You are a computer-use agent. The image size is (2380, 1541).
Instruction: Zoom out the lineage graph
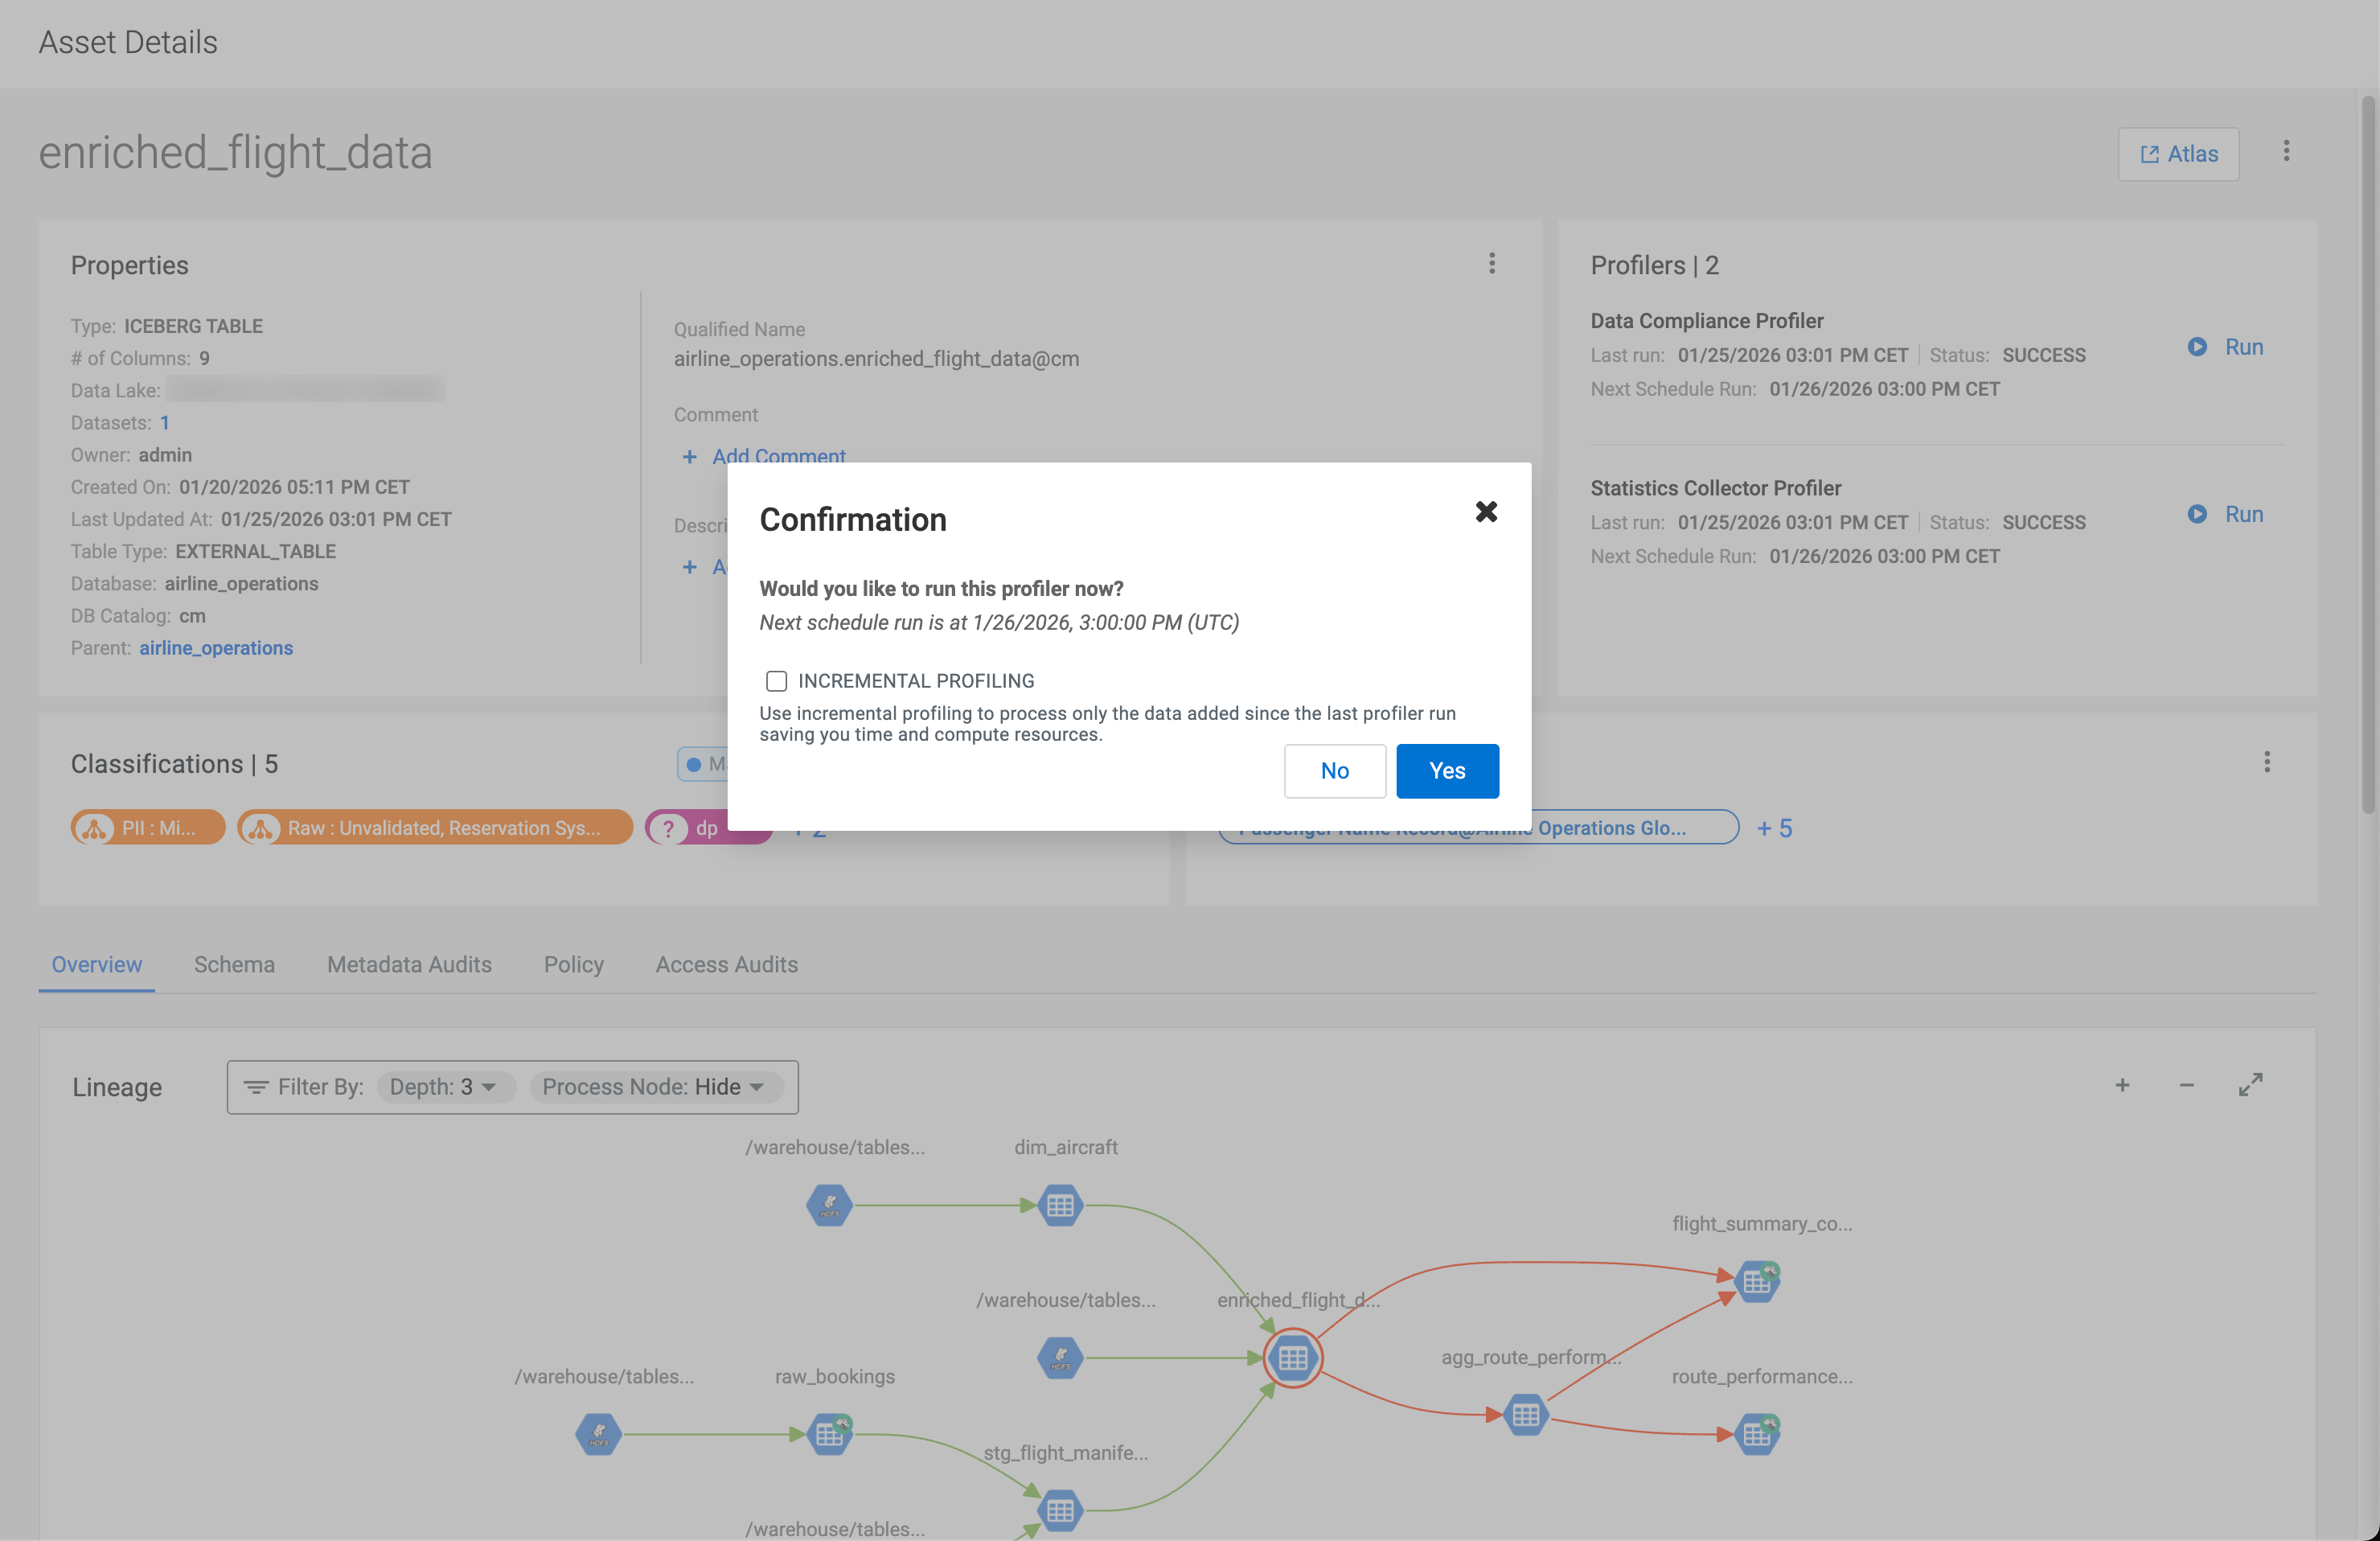(2186, 1085)
